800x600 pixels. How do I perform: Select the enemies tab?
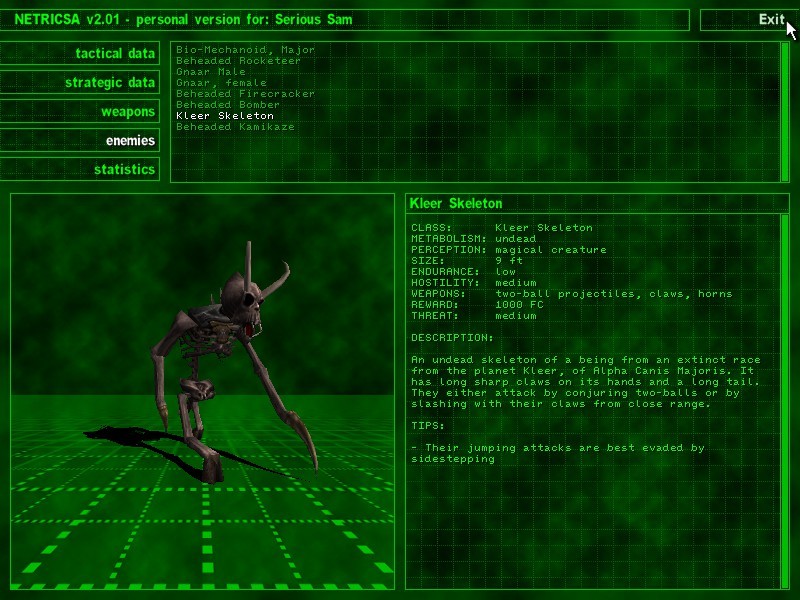click(x=80, y=140)
